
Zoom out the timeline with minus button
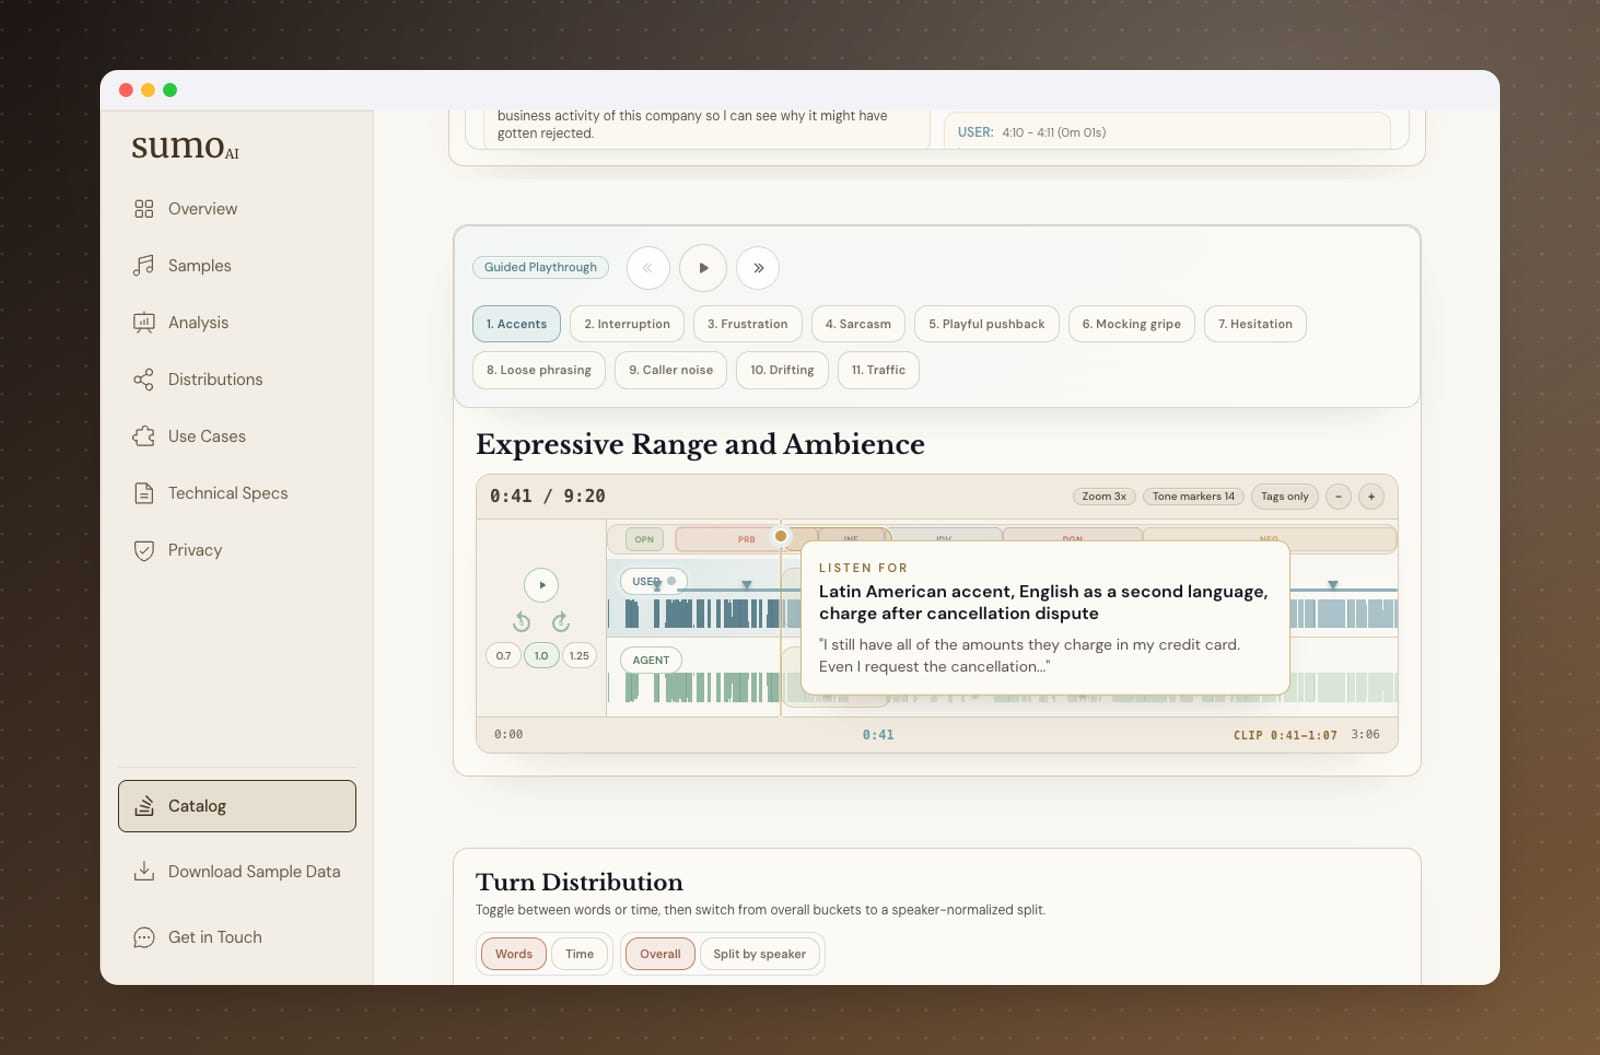1338,496
